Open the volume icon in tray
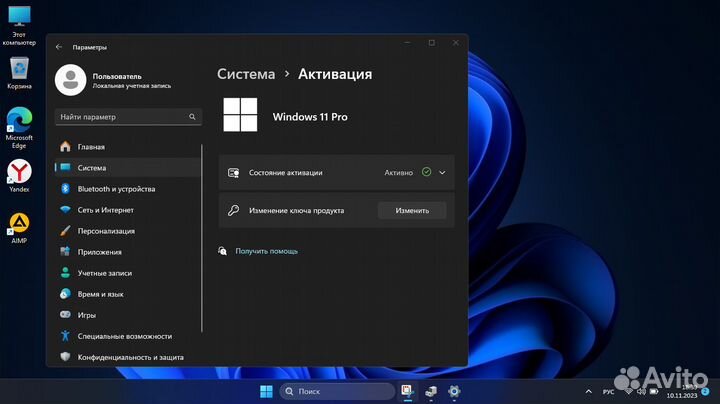The width and height of the screenshot is (720, 404). point(641,392)
